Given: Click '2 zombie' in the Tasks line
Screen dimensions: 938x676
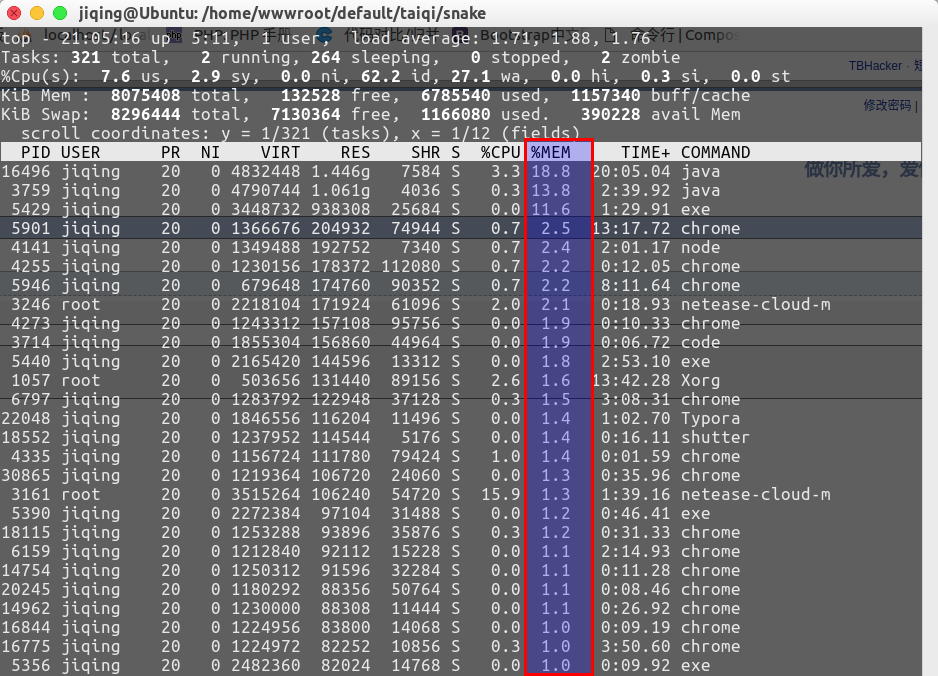Looking at the screenshot, I should 641,57.
